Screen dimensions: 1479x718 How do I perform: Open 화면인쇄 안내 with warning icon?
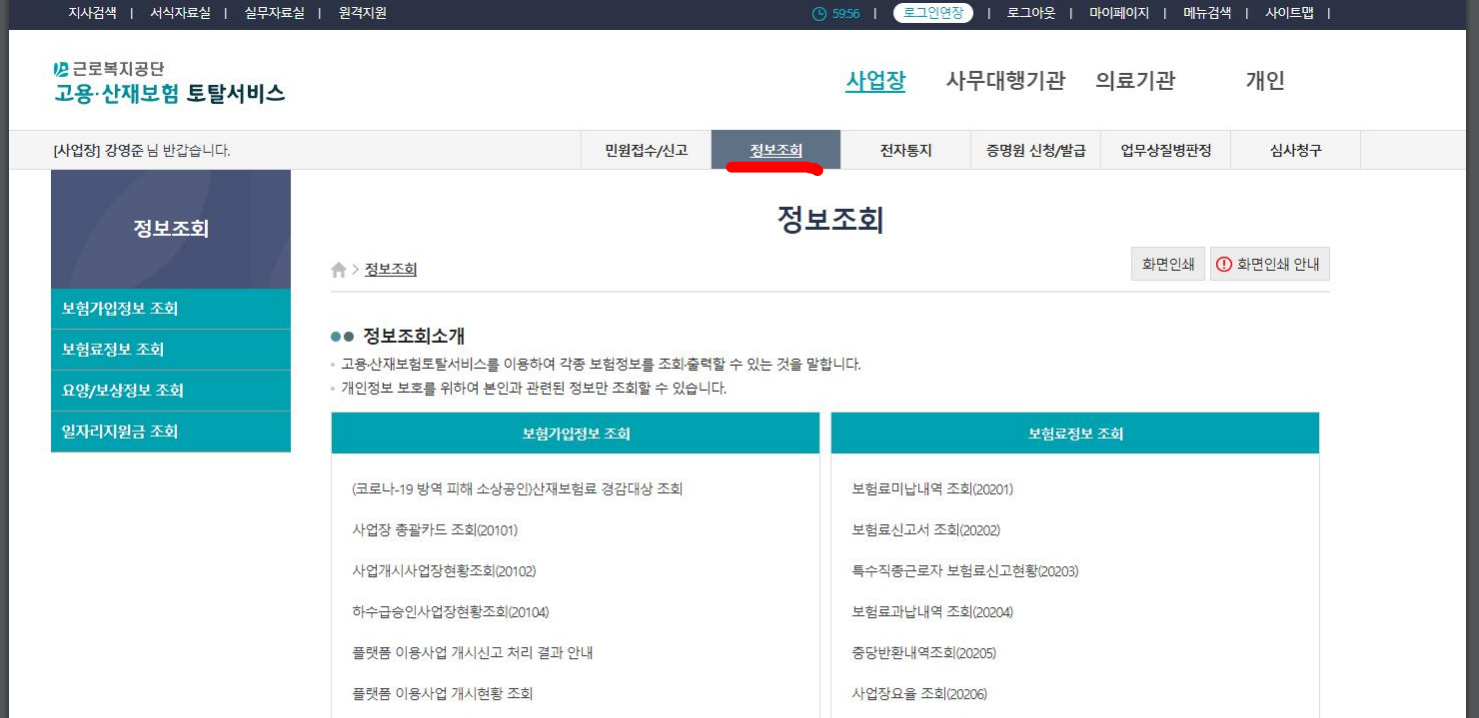click(x=1269, y=265)
